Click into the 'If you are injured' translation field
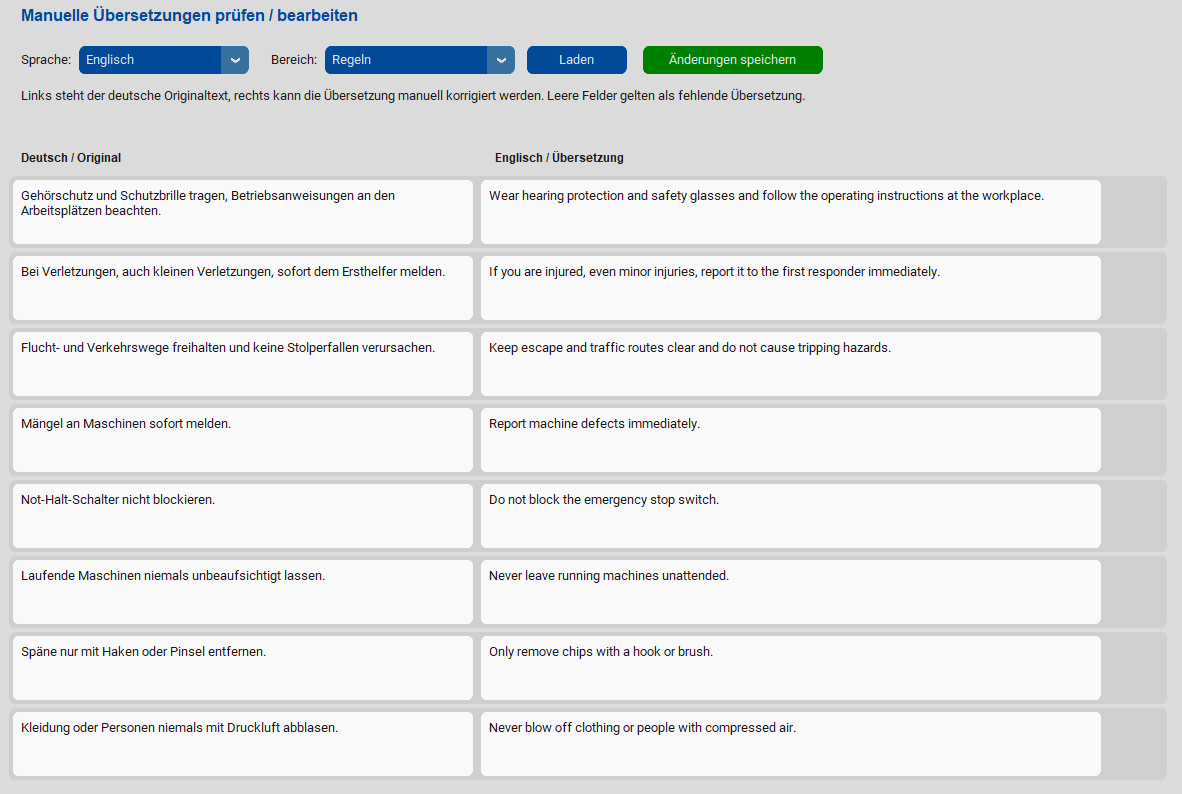This screenshot has width=1182, height=794. pyautogui.click(x=790, y=288)
